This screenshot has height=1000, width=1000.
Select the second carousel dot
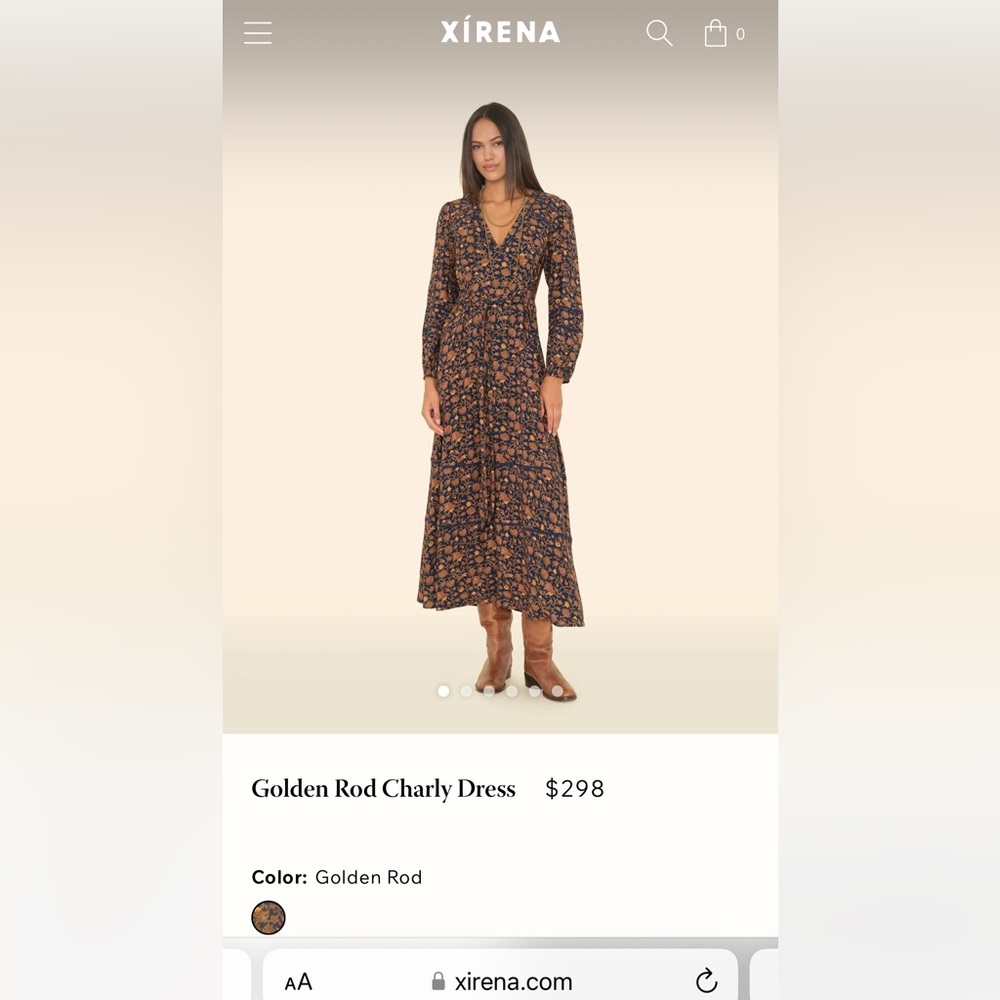pyautogui.click(x=466, y=691)
